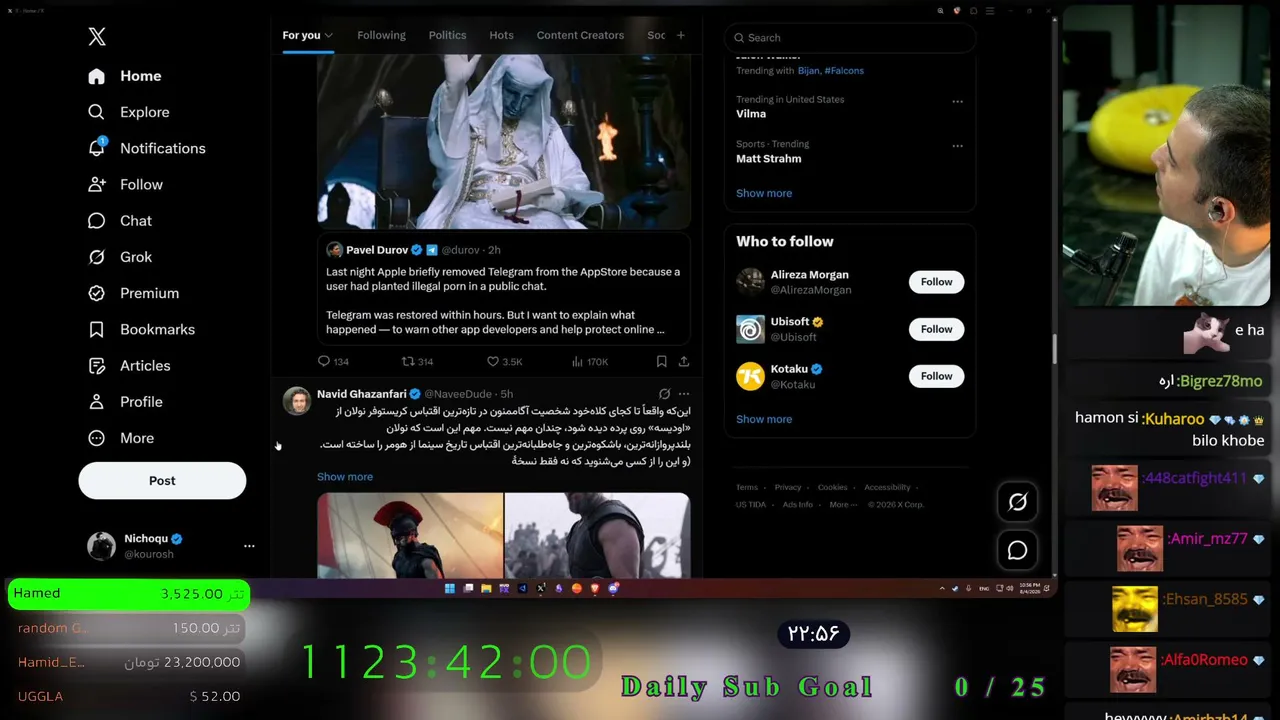Image resolution: width=1280 pixels, height=720 pixels.
Task: Share the post quoting Pavel Durov
Action: click(684, 361)
